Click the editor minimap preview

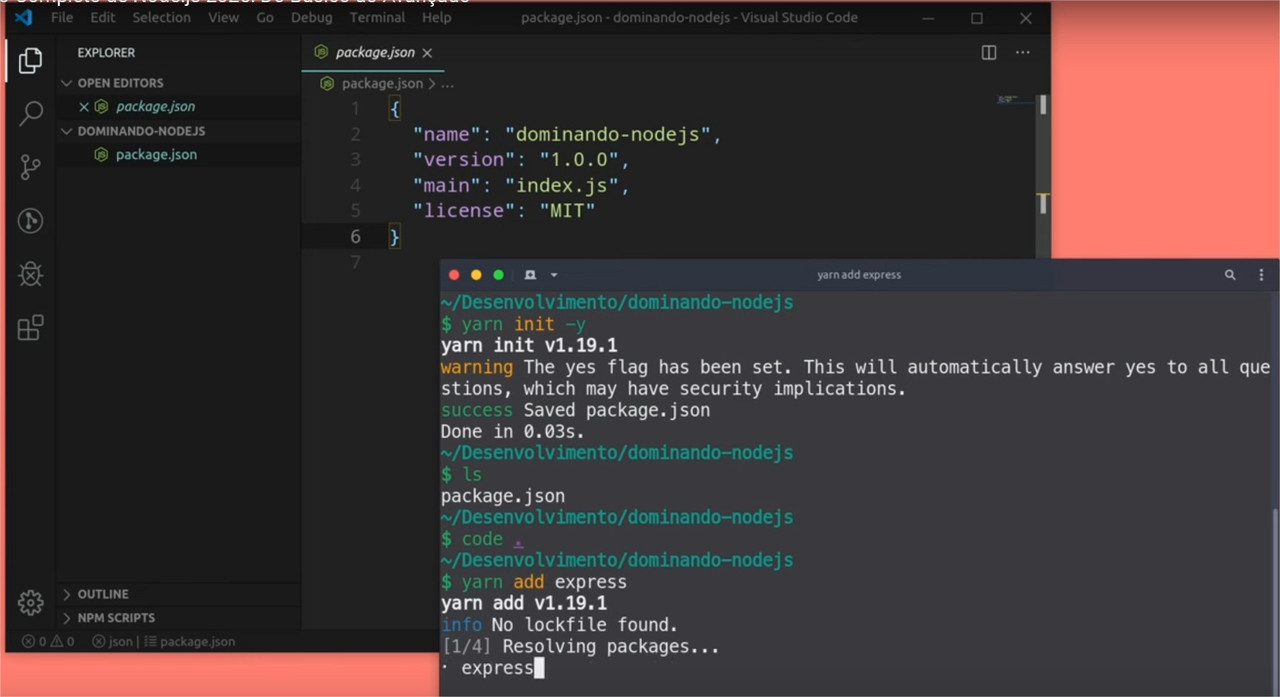click(1014, 100)
